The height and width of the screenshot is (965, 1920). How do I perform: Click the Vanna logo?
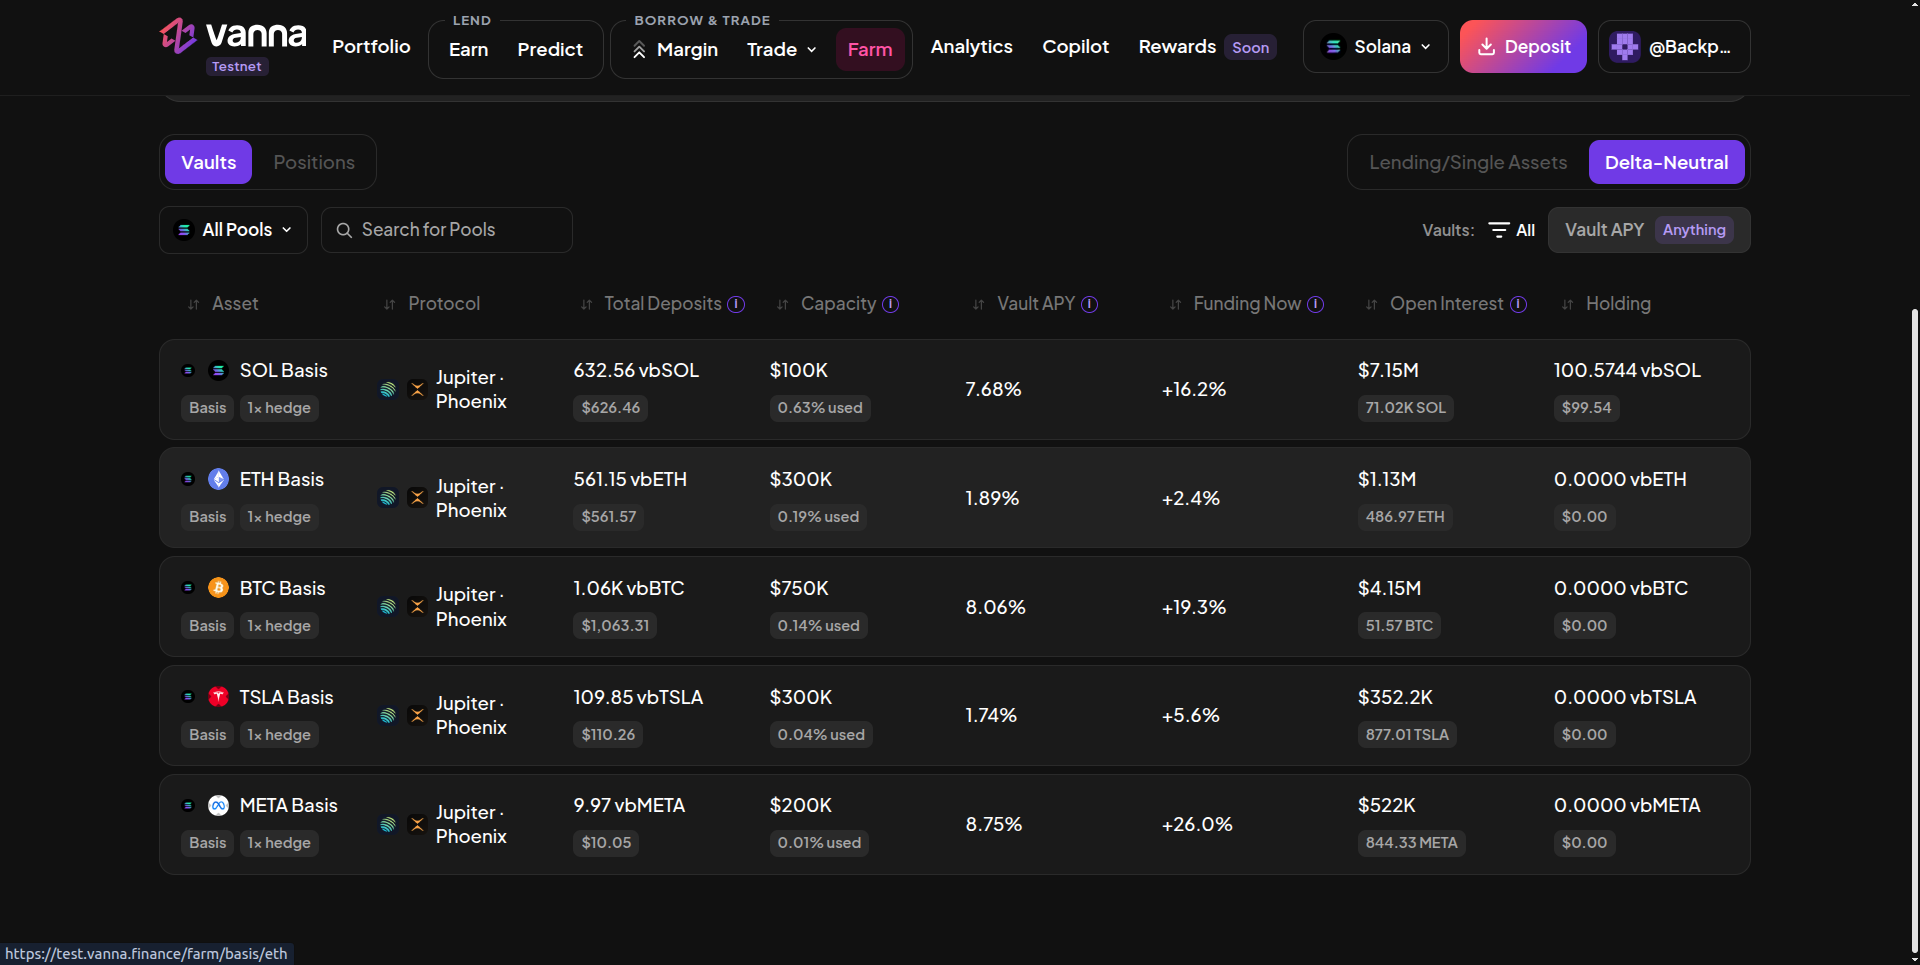pos(233,36)
